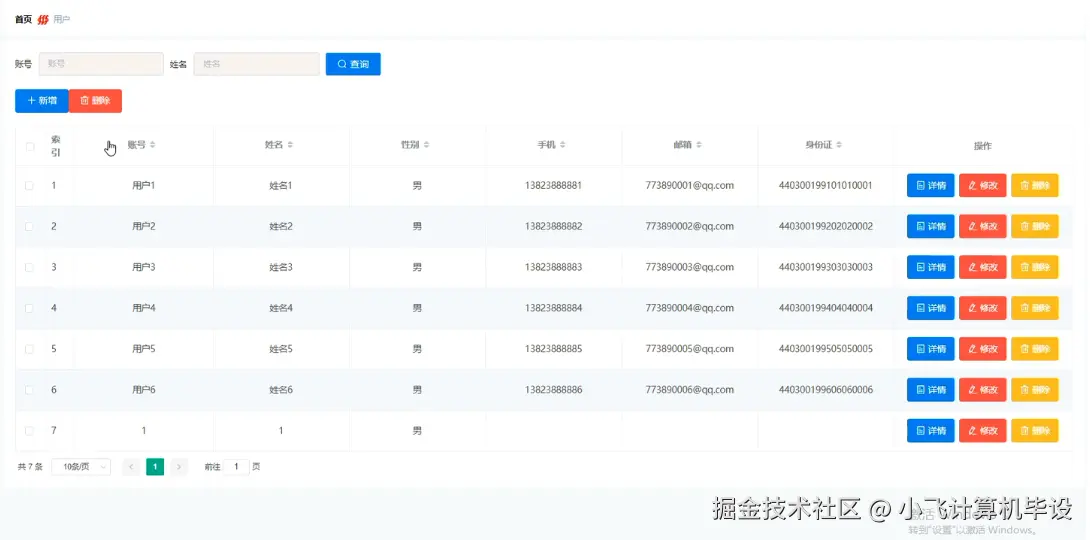The image size is (1090, 540).
Task: Delete 用户2 using its yellow 删除 button
Action: coord(1034,227)
